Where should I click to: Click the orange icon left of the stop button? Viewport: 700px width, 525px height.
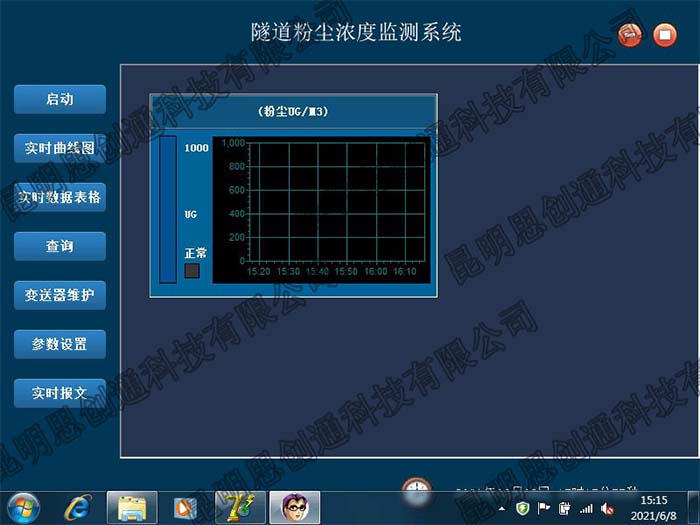[629, 35]
